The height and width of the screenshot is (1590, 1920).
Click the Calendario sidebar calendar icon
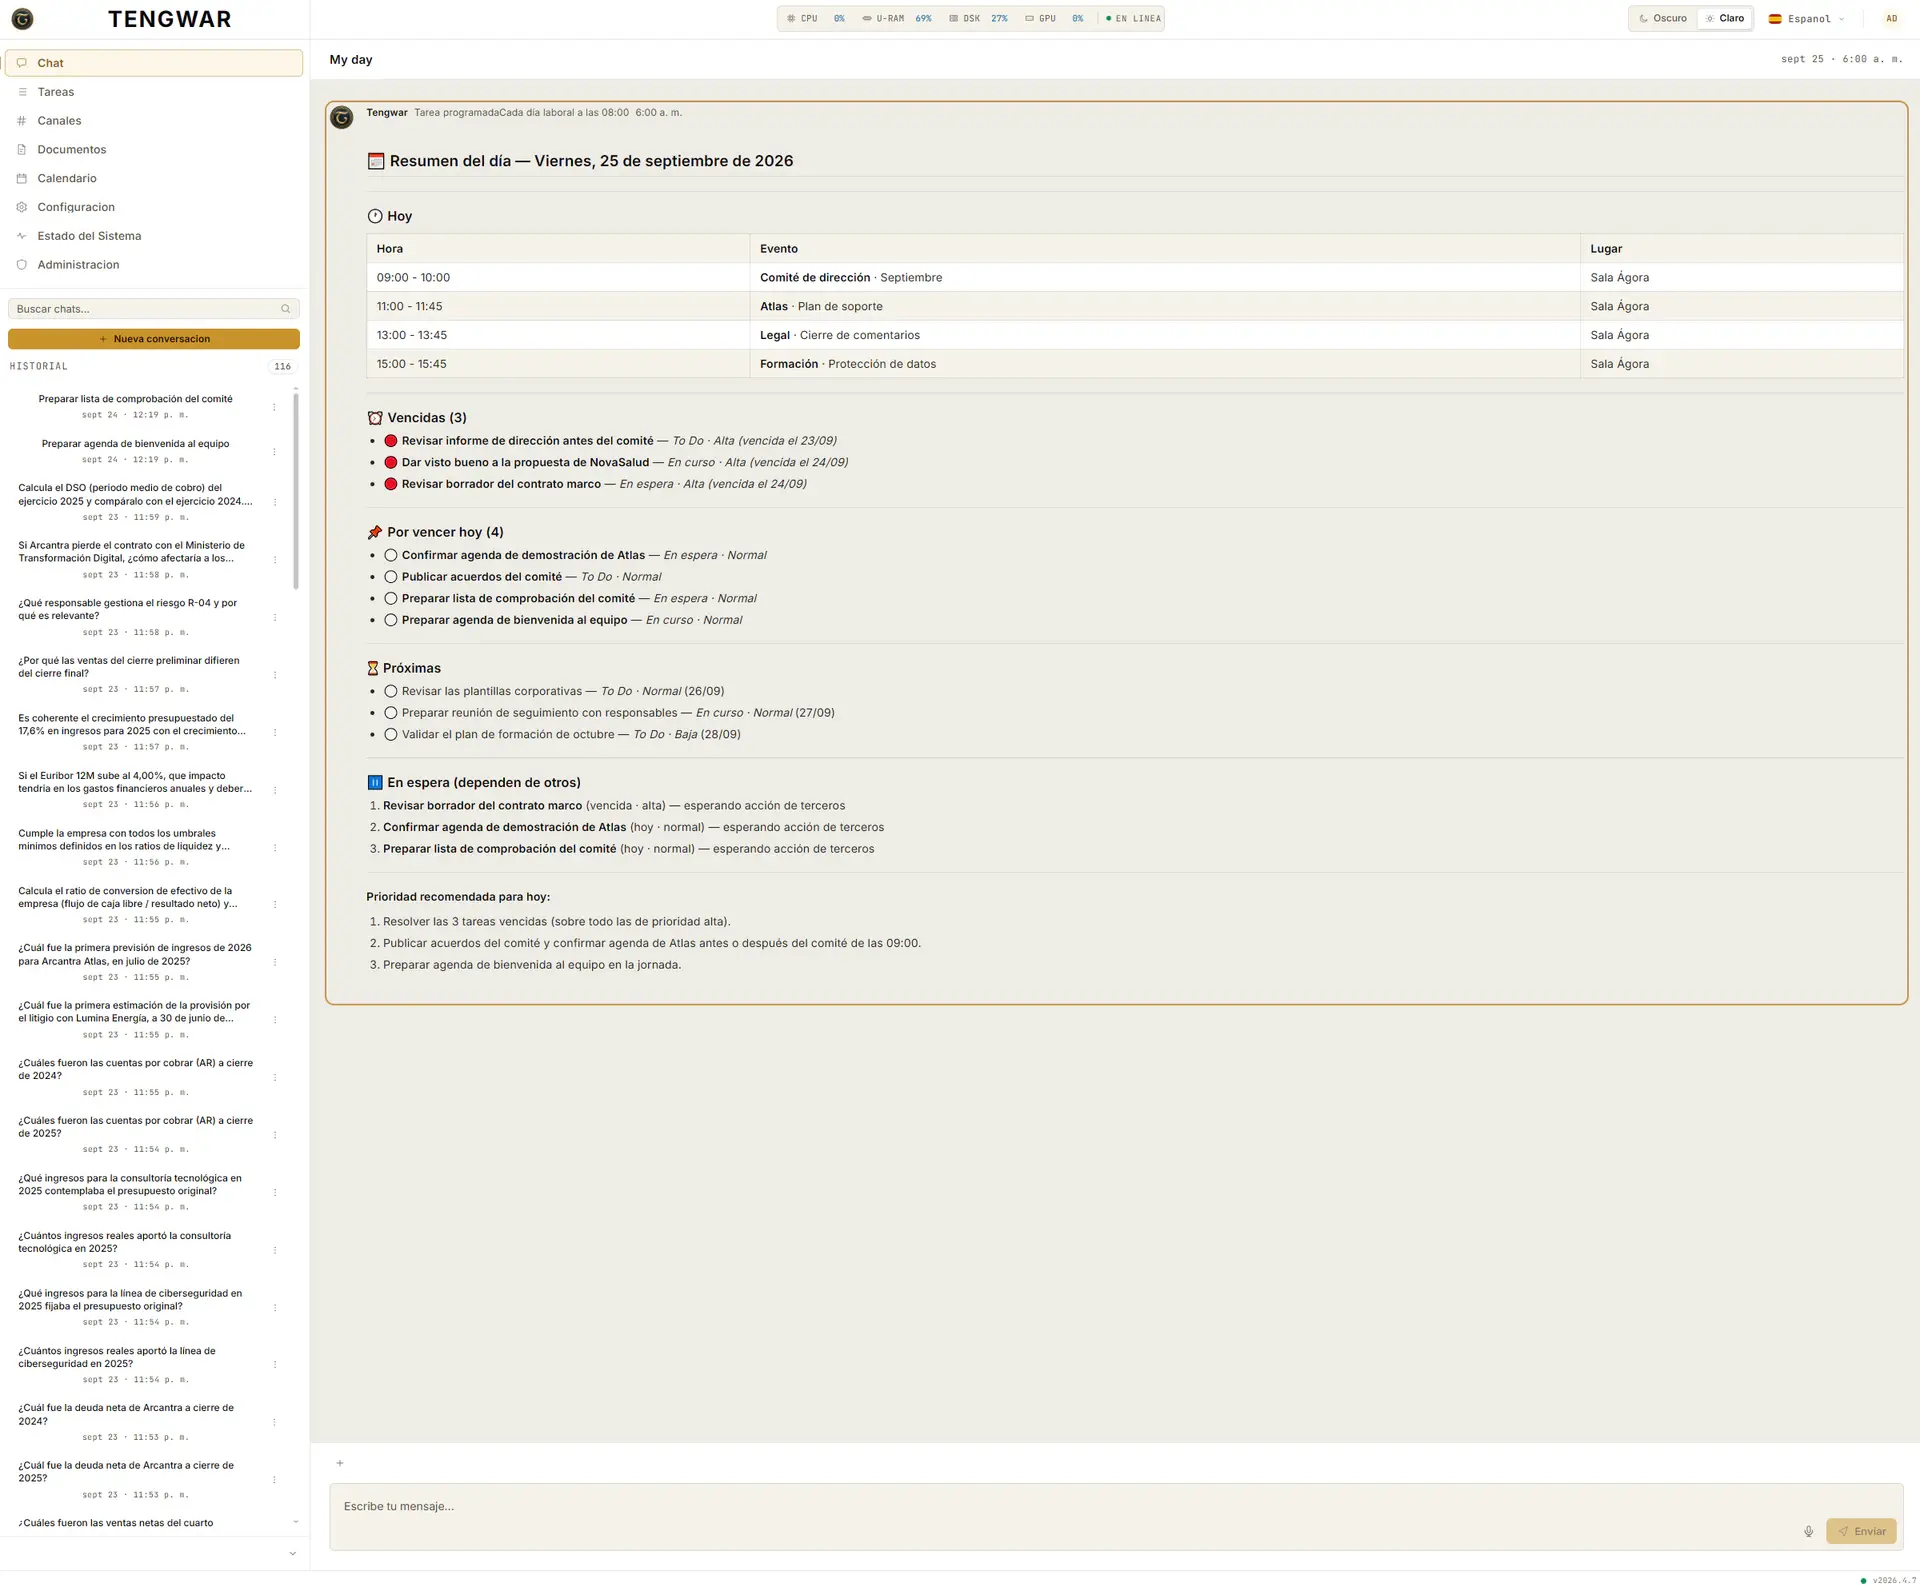pos(22,179)
